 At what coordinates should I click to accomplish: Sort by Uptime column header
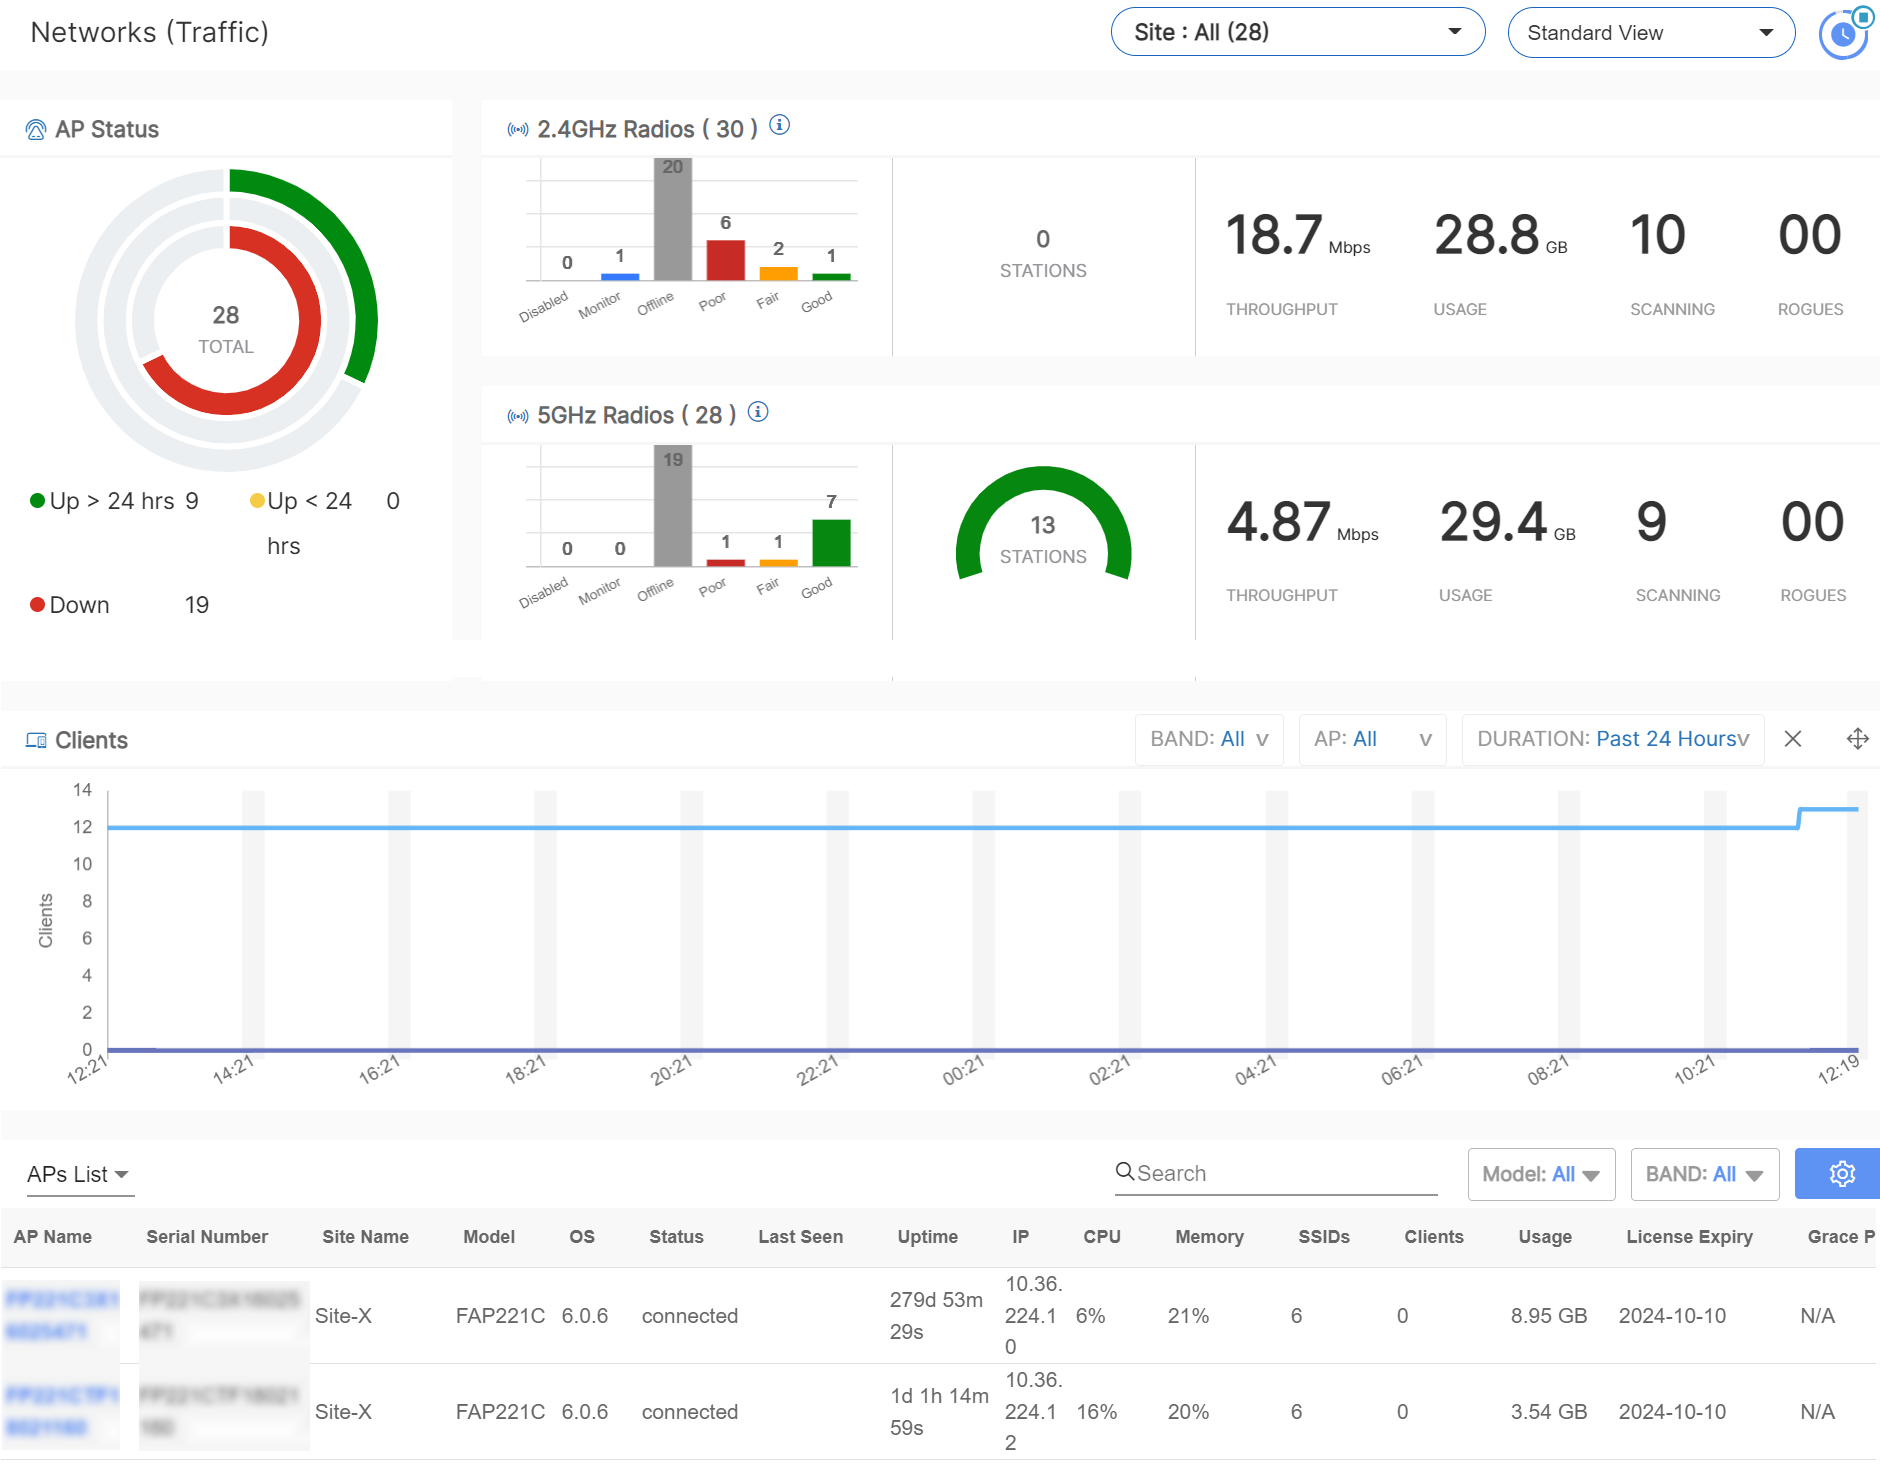coord(928,1237)
